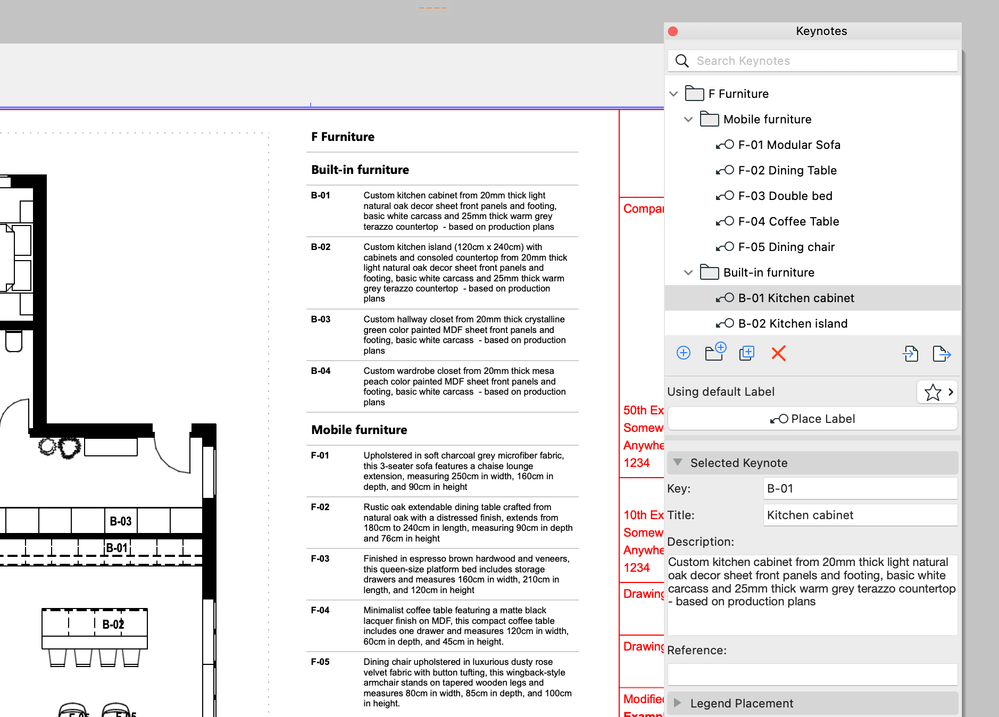The height and width of the screenshot is (717, 999).
Task: Expand the Legend Placement section
Action: 678,703
